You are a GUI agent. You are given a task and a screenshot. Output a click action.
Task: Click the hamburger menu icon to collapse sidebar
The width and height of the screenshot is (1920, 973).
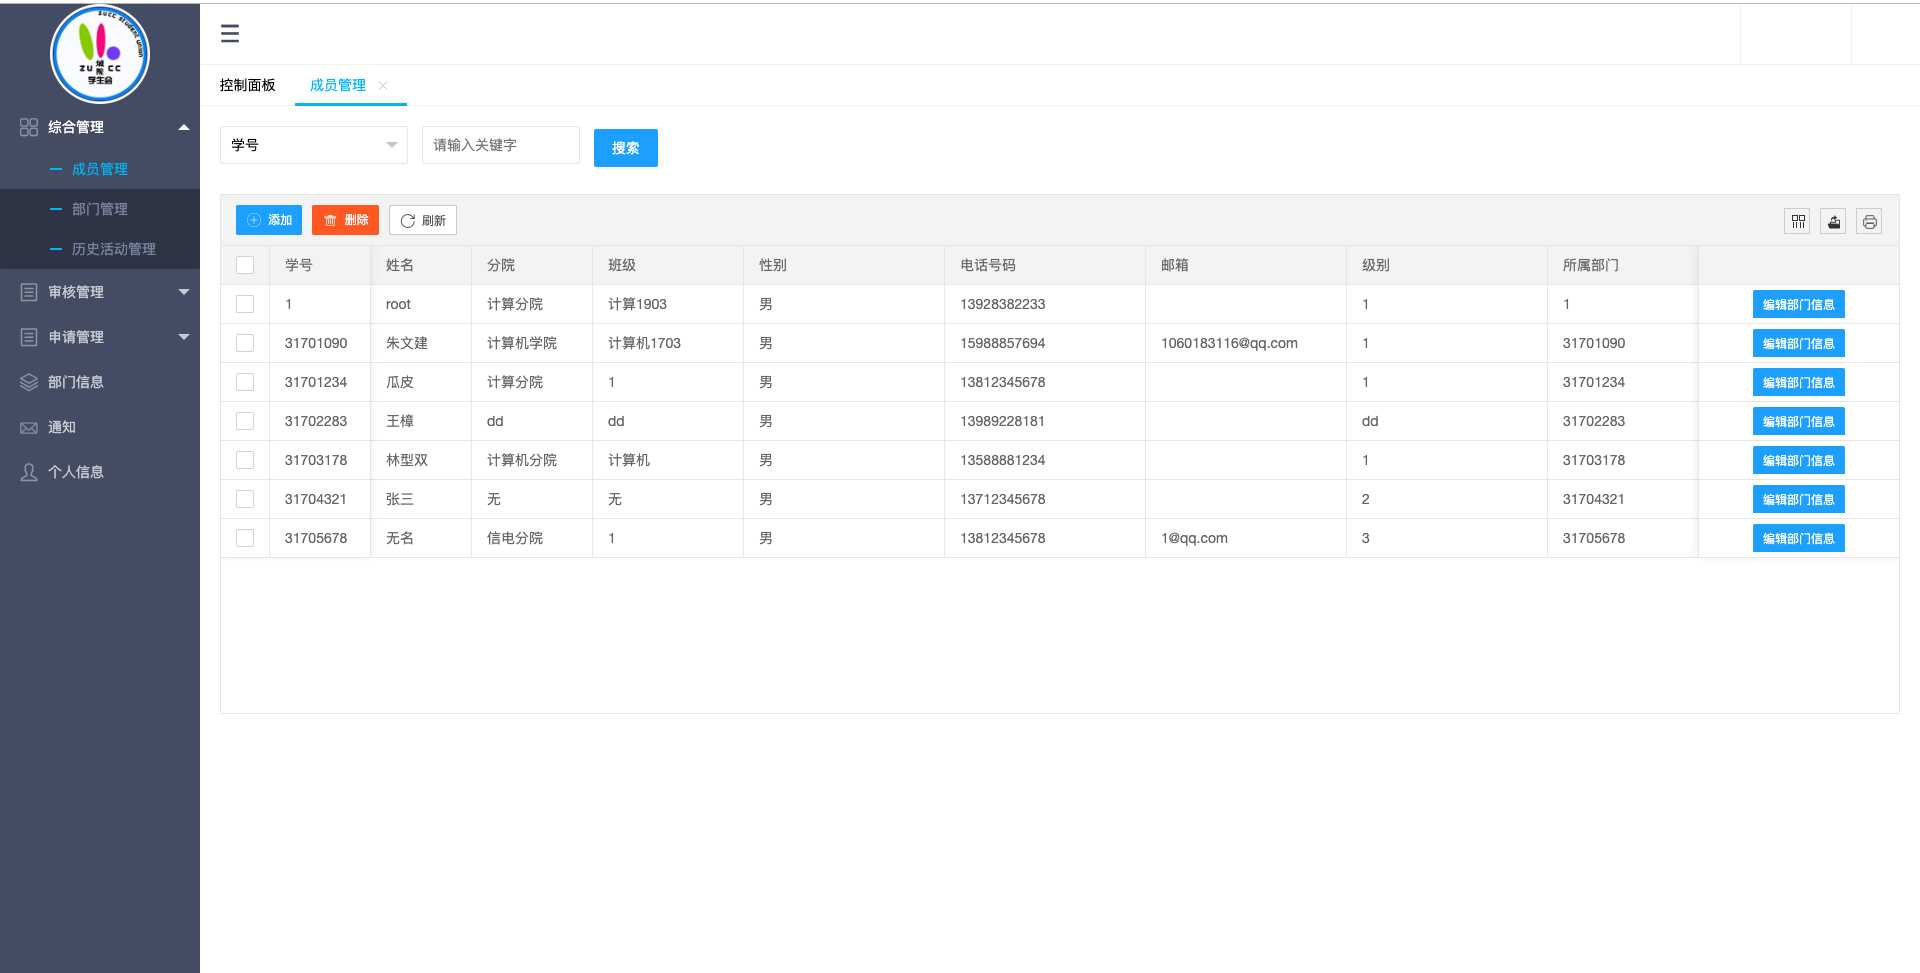pyautogui.click(x=230, y=34)
